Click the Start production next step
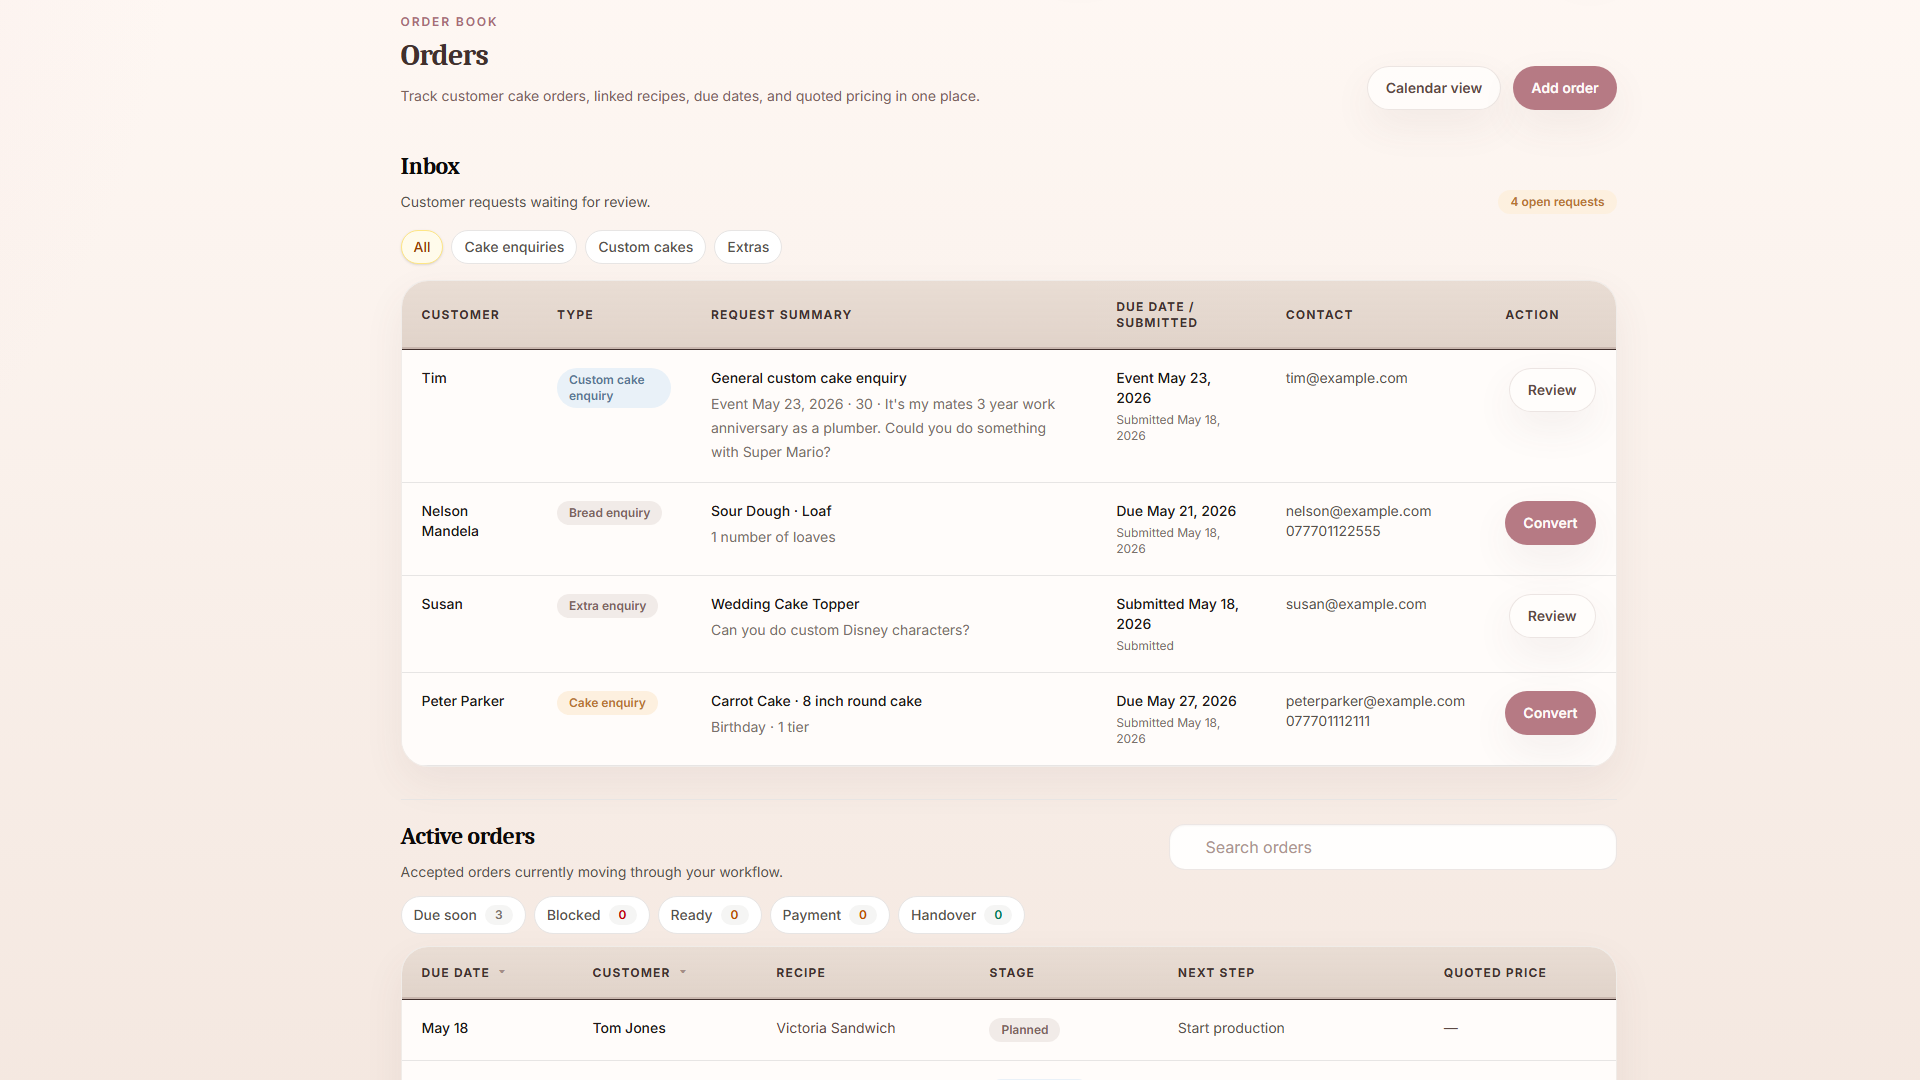The width and height of the screenshot is (1920, 1080). (1231, 1028)
